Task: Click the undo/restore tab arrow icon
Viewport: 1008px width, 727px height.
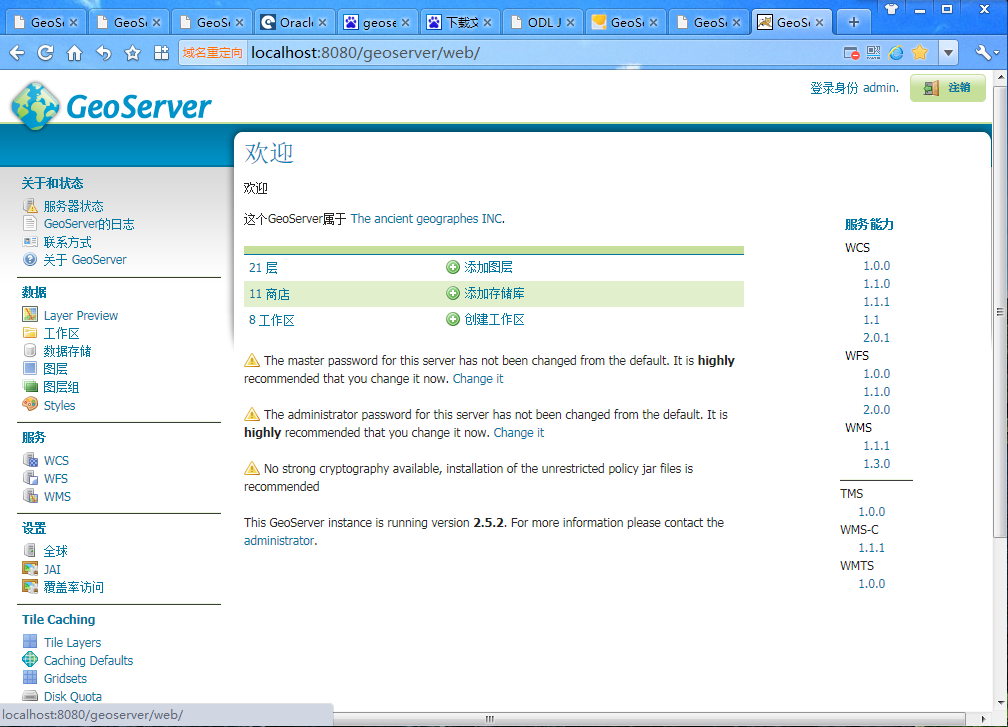Action: click(104, 53)
